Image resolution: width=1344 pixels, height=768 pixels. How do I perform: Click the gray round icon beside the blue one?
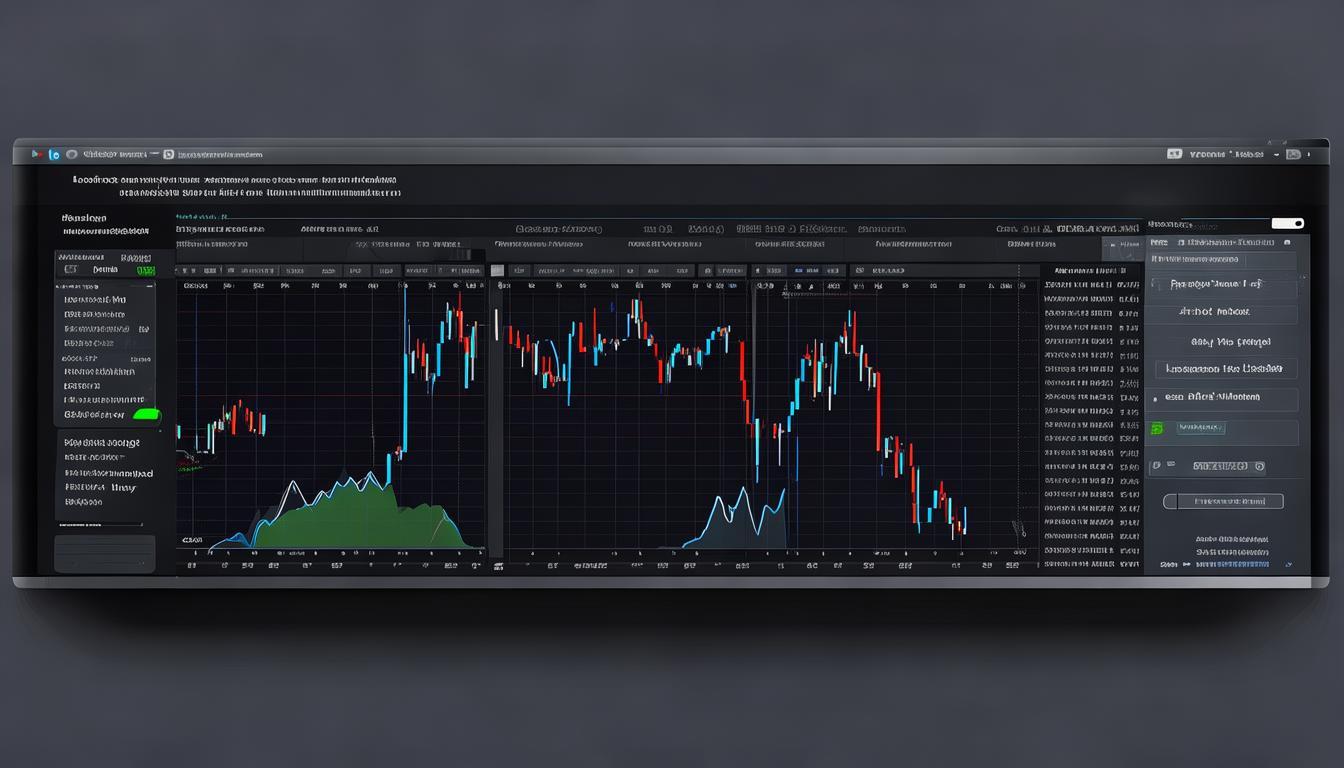point(72,155)
